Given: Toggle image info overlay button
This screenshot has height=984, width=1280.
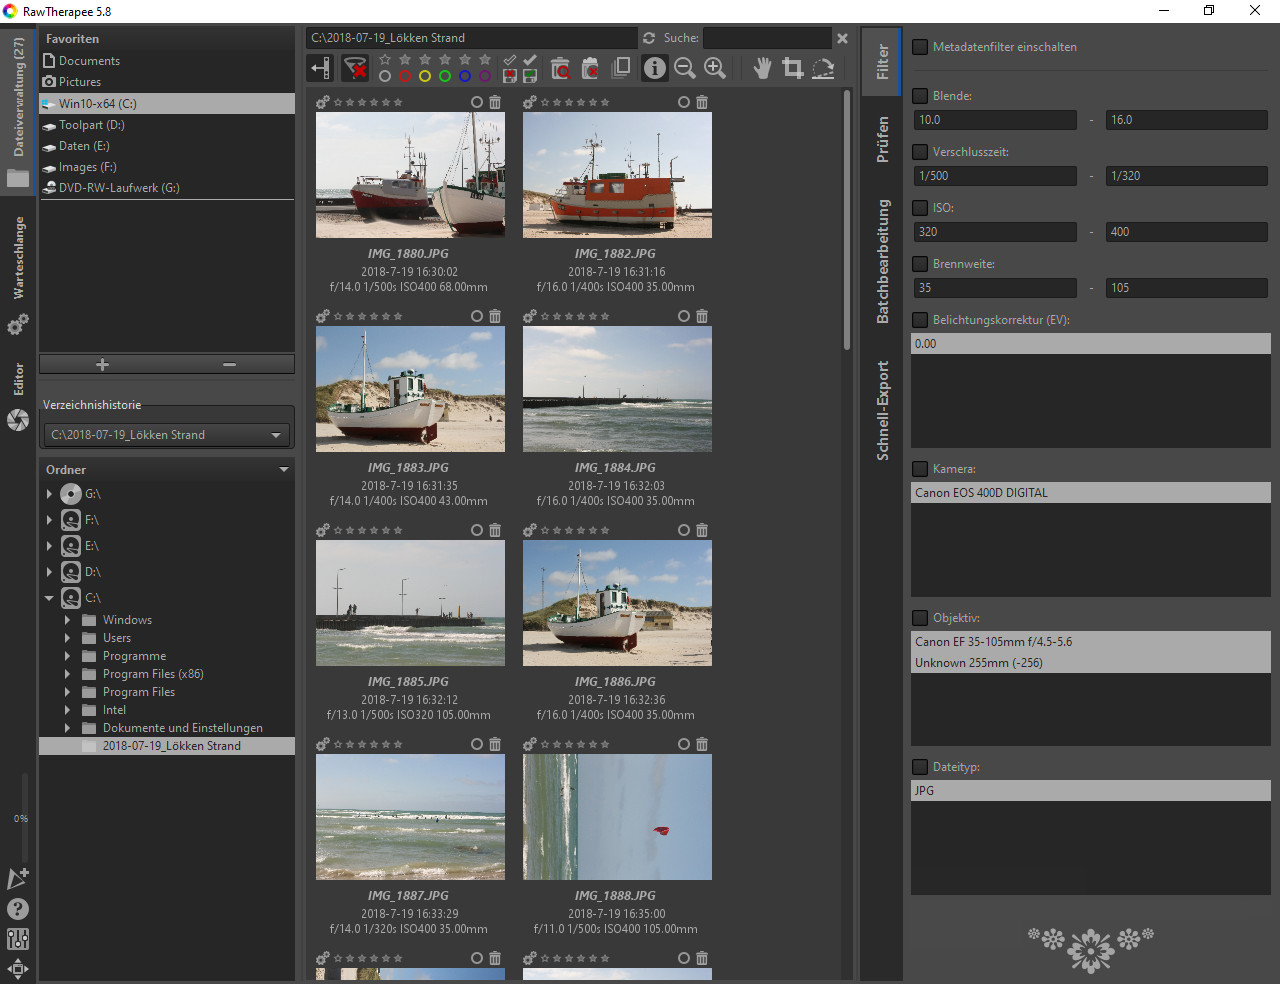Looking at the screenshot, I should tap(655, 68).
